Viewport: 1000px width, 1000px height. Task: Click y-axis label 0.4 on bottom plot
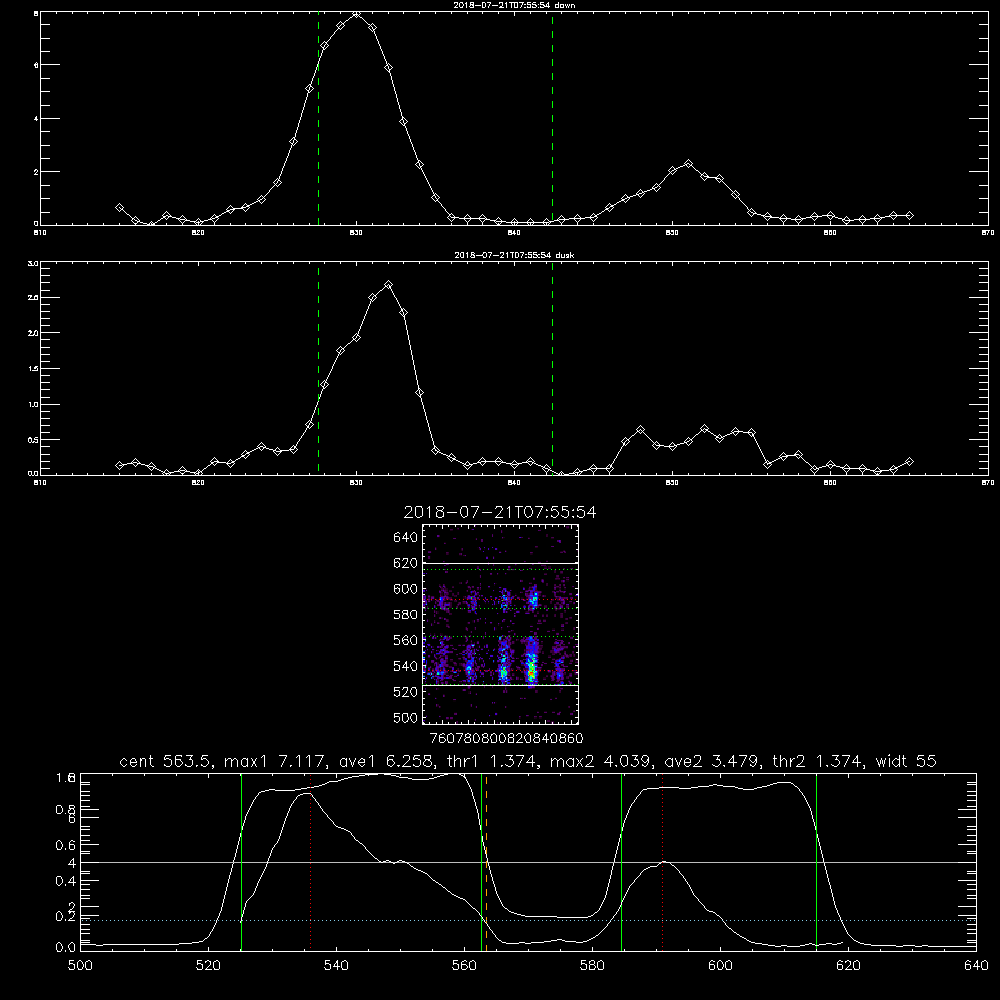coord(64,881)
